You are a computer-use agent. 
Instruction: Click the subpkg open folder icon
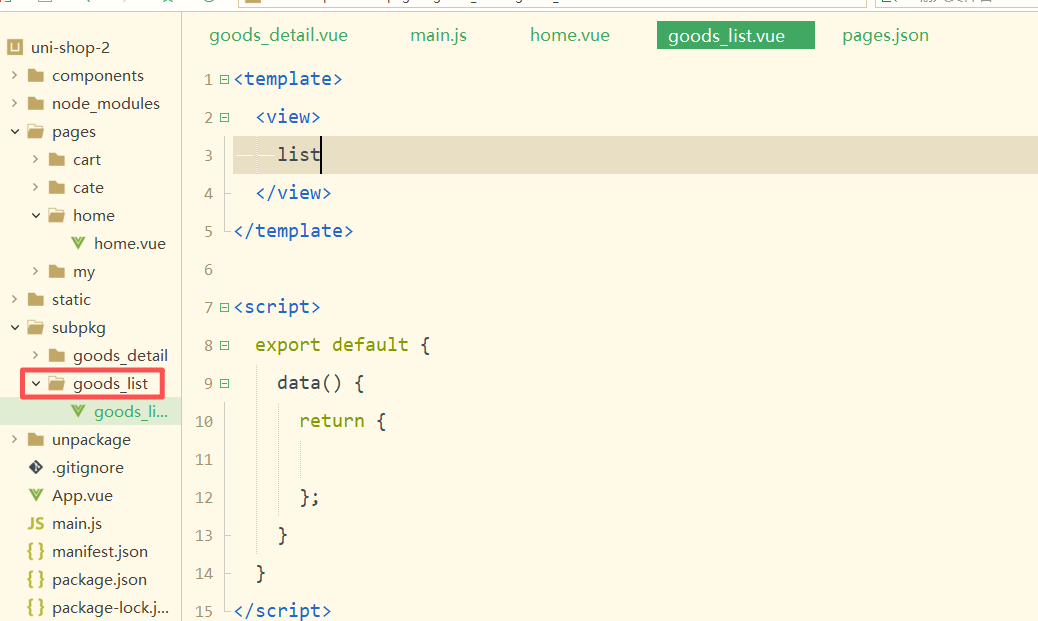(36, 327)
